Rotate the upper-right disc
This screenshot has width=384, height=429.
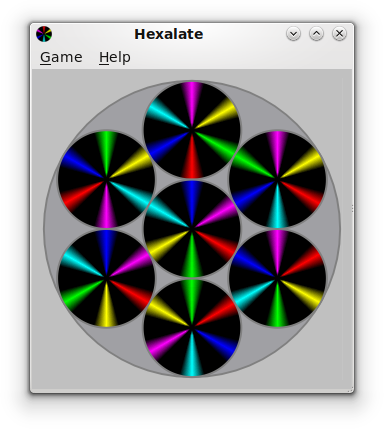pyautogui.click(x=278, y=179)
